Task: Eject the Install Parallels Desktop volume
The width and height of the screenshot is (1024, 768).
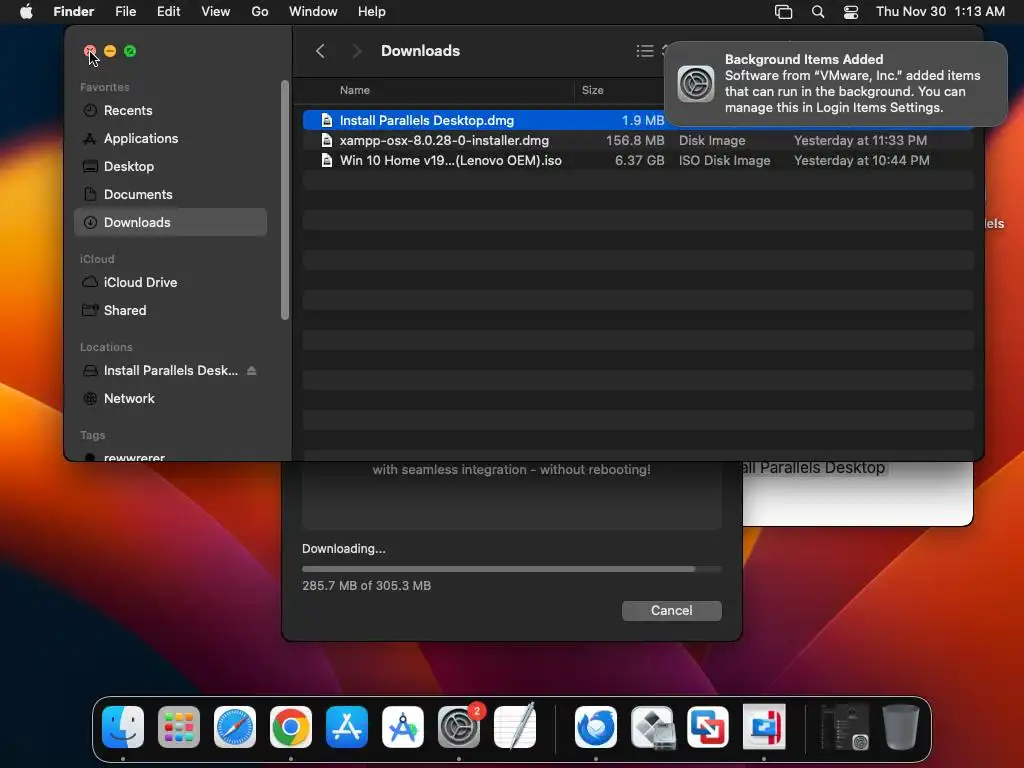Action: (x=251, y=370)
